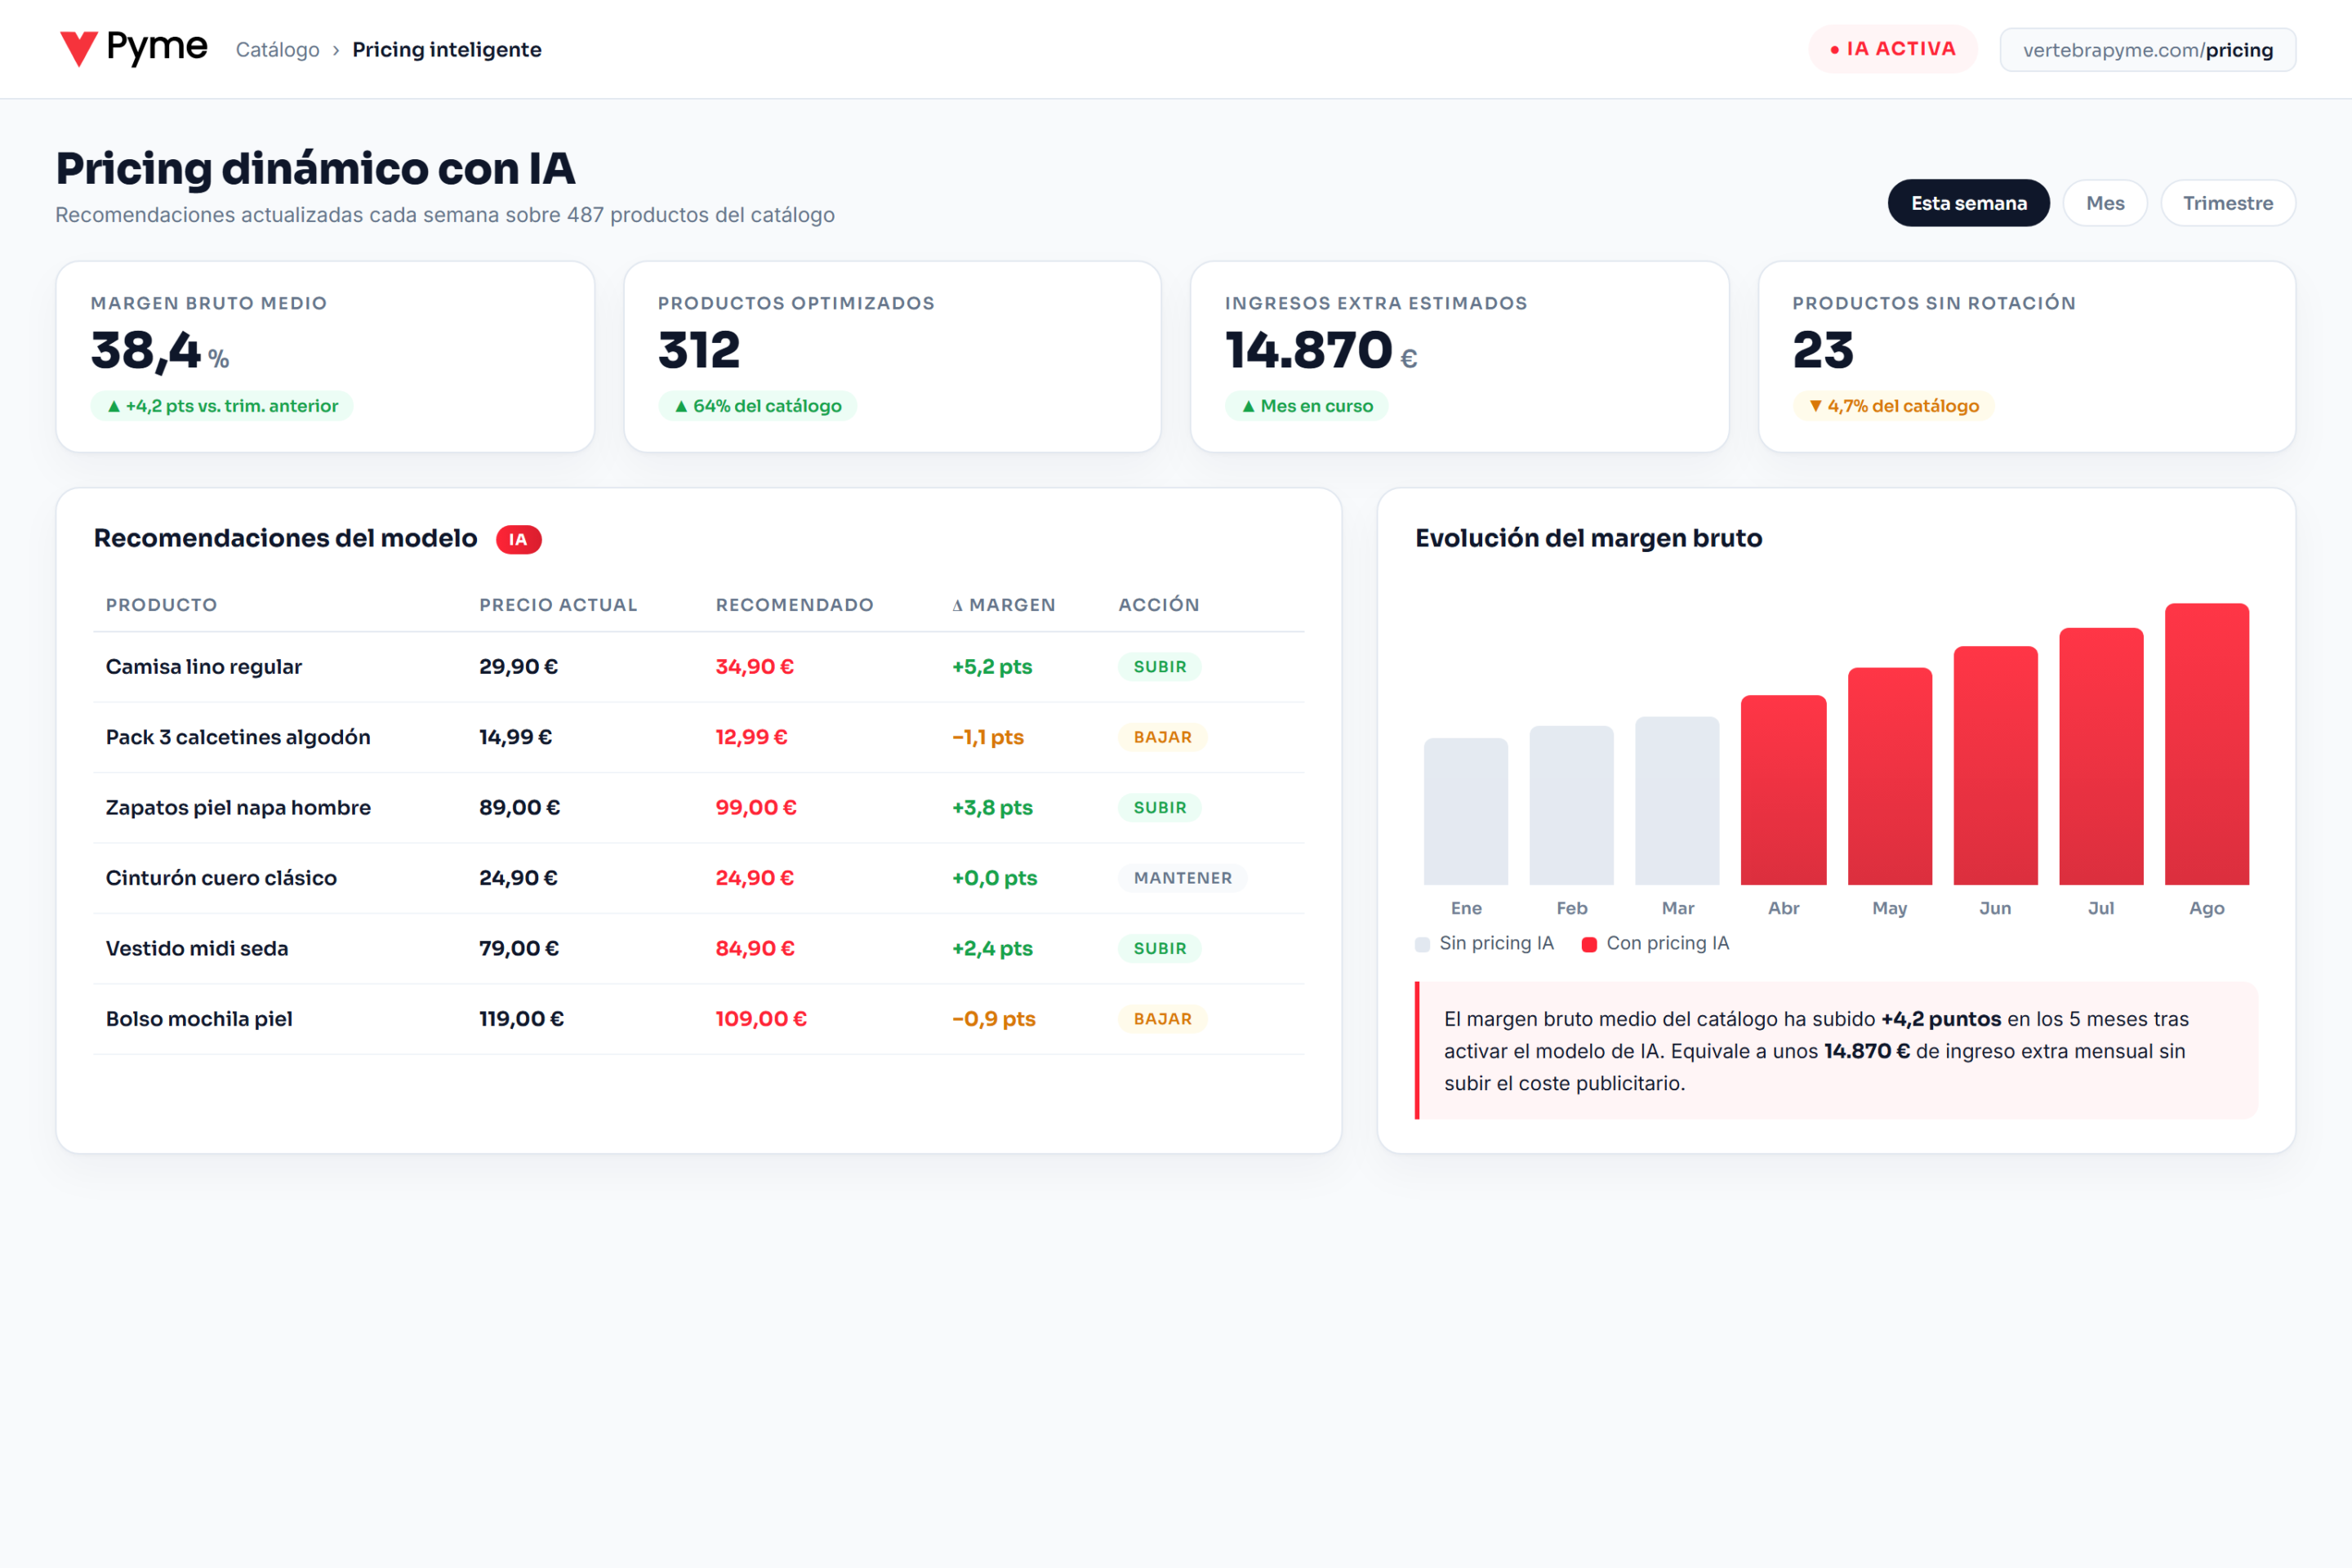Click the ACCIÓN column header
The height and width of the screenshot is (1568, 2352).
1158,605
